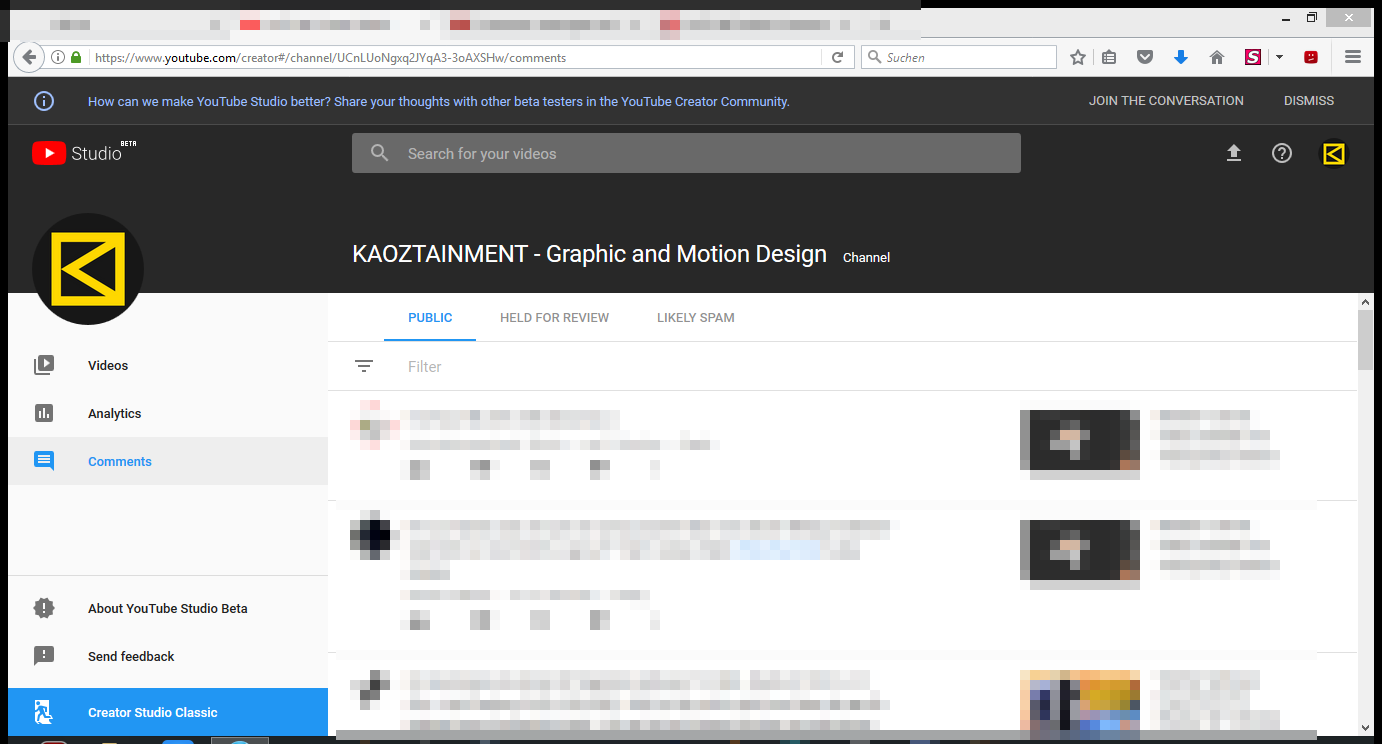
Task: Open the account avatar menu
Action: (1333, 153)
